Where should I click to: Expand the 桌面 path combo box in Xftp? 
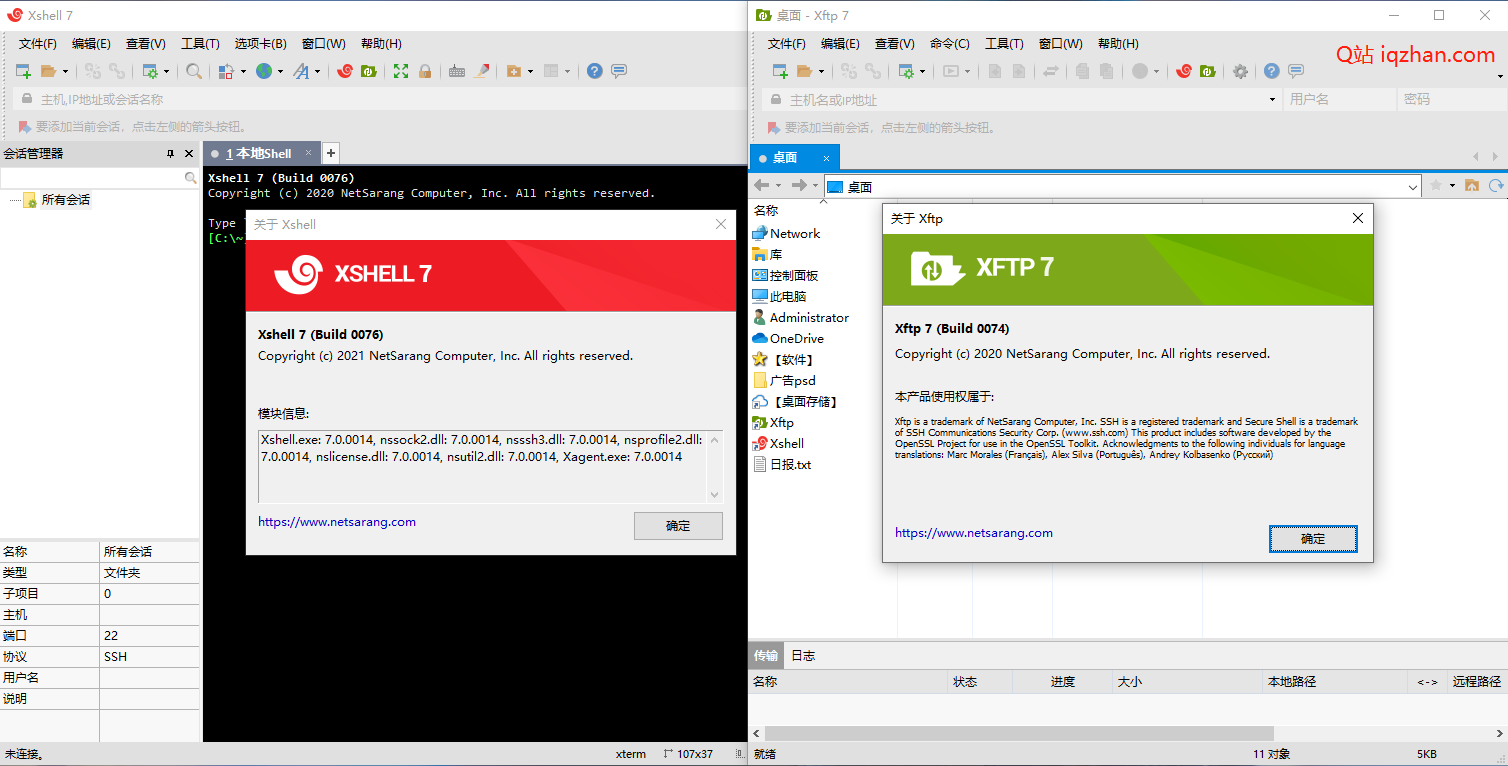[x=1413, y=187]
